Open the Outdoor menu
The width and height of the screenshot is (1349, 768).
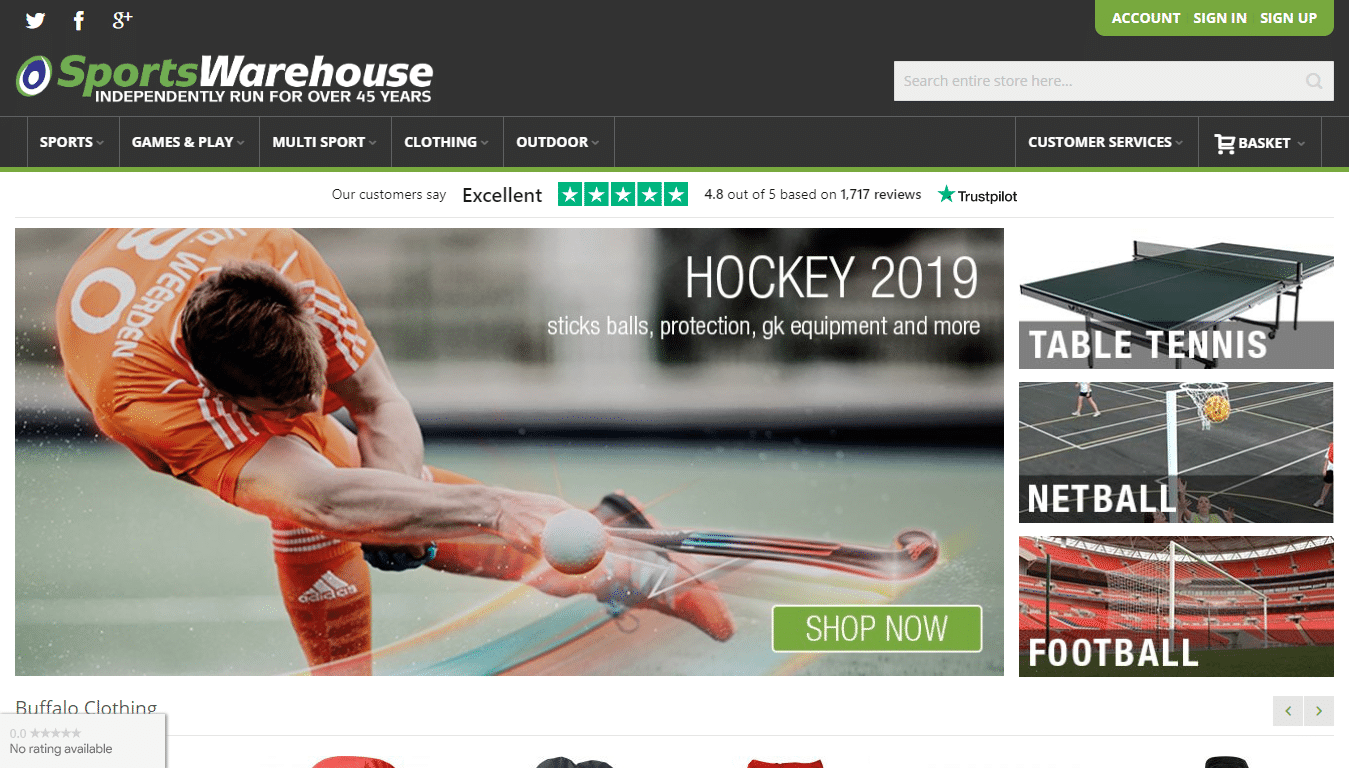pos(558,142)
